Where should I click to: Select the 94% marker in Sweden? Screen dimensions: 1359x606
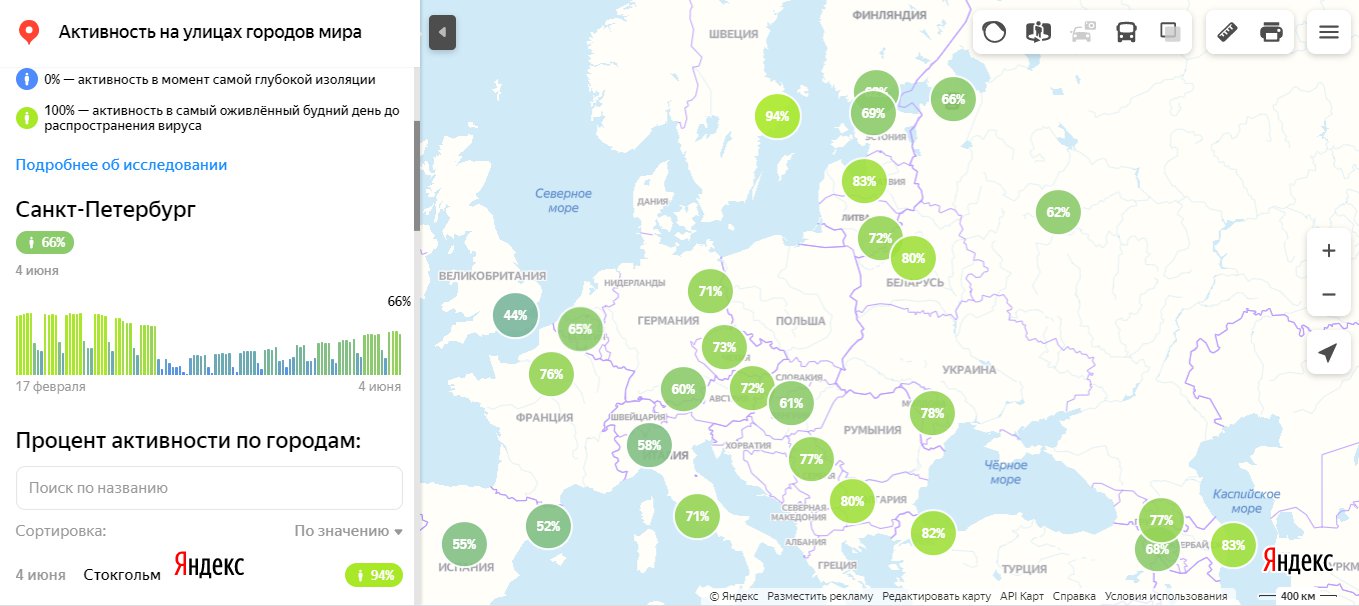[x=777, y=116]
